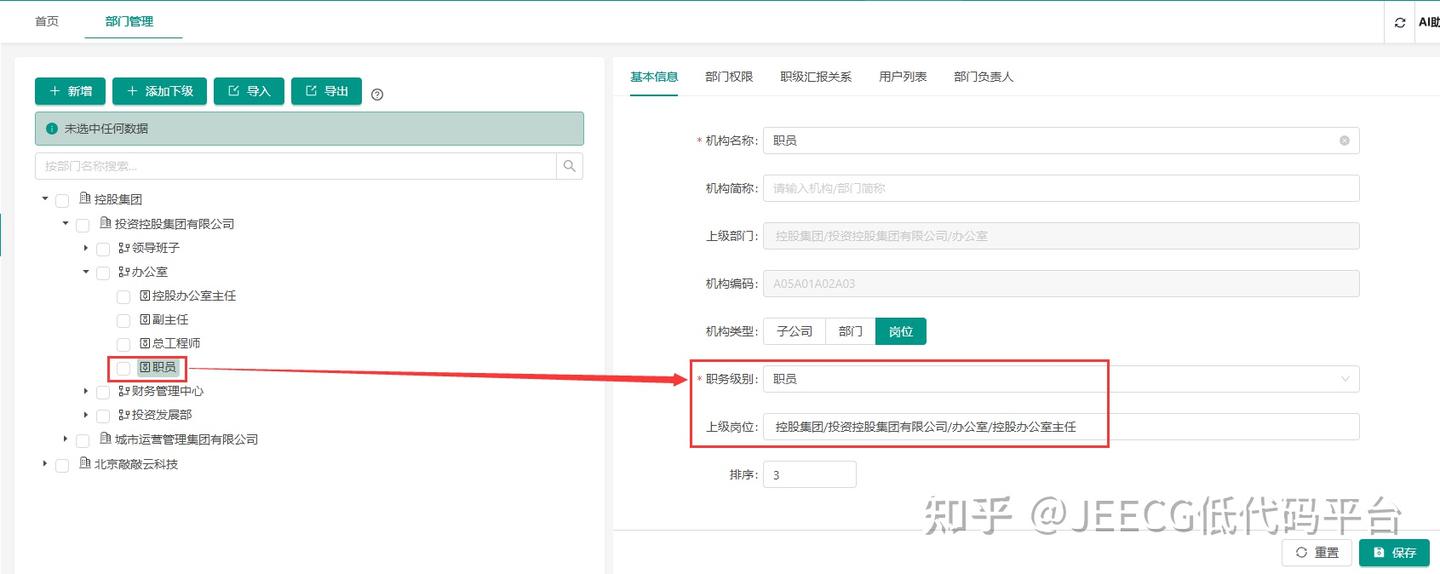The width and height of the screenshot is (1440, 574).
Task: Select the 总工程师 tree row
Action: pyautogui.click(x=170, y=344)
